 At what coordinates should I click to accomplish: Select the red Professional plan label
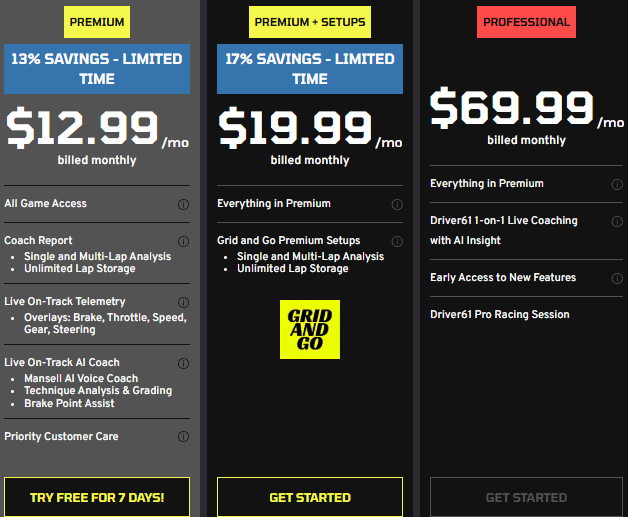(x=526, y=22)
